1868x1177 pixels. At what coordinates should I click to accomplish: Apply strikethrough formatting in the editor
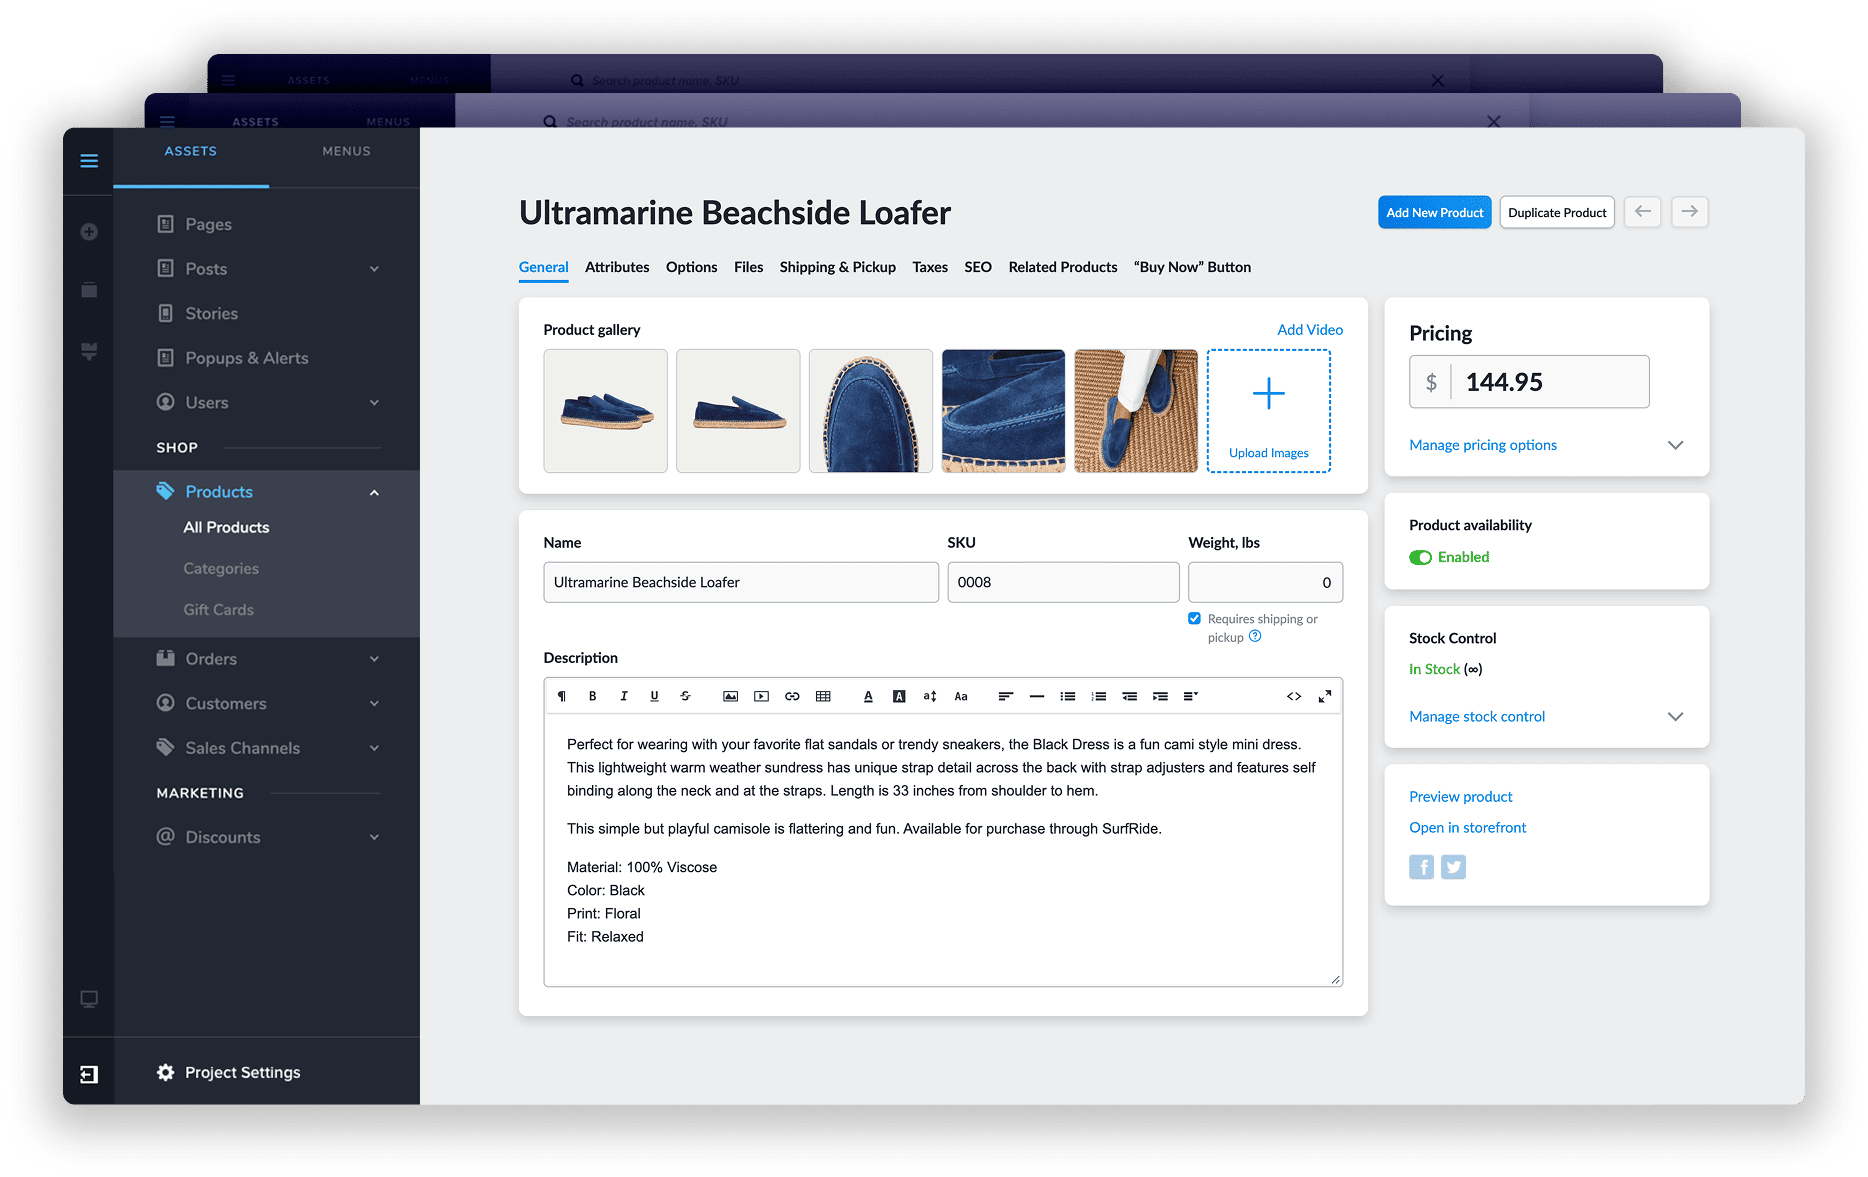(x=685, y=696)
